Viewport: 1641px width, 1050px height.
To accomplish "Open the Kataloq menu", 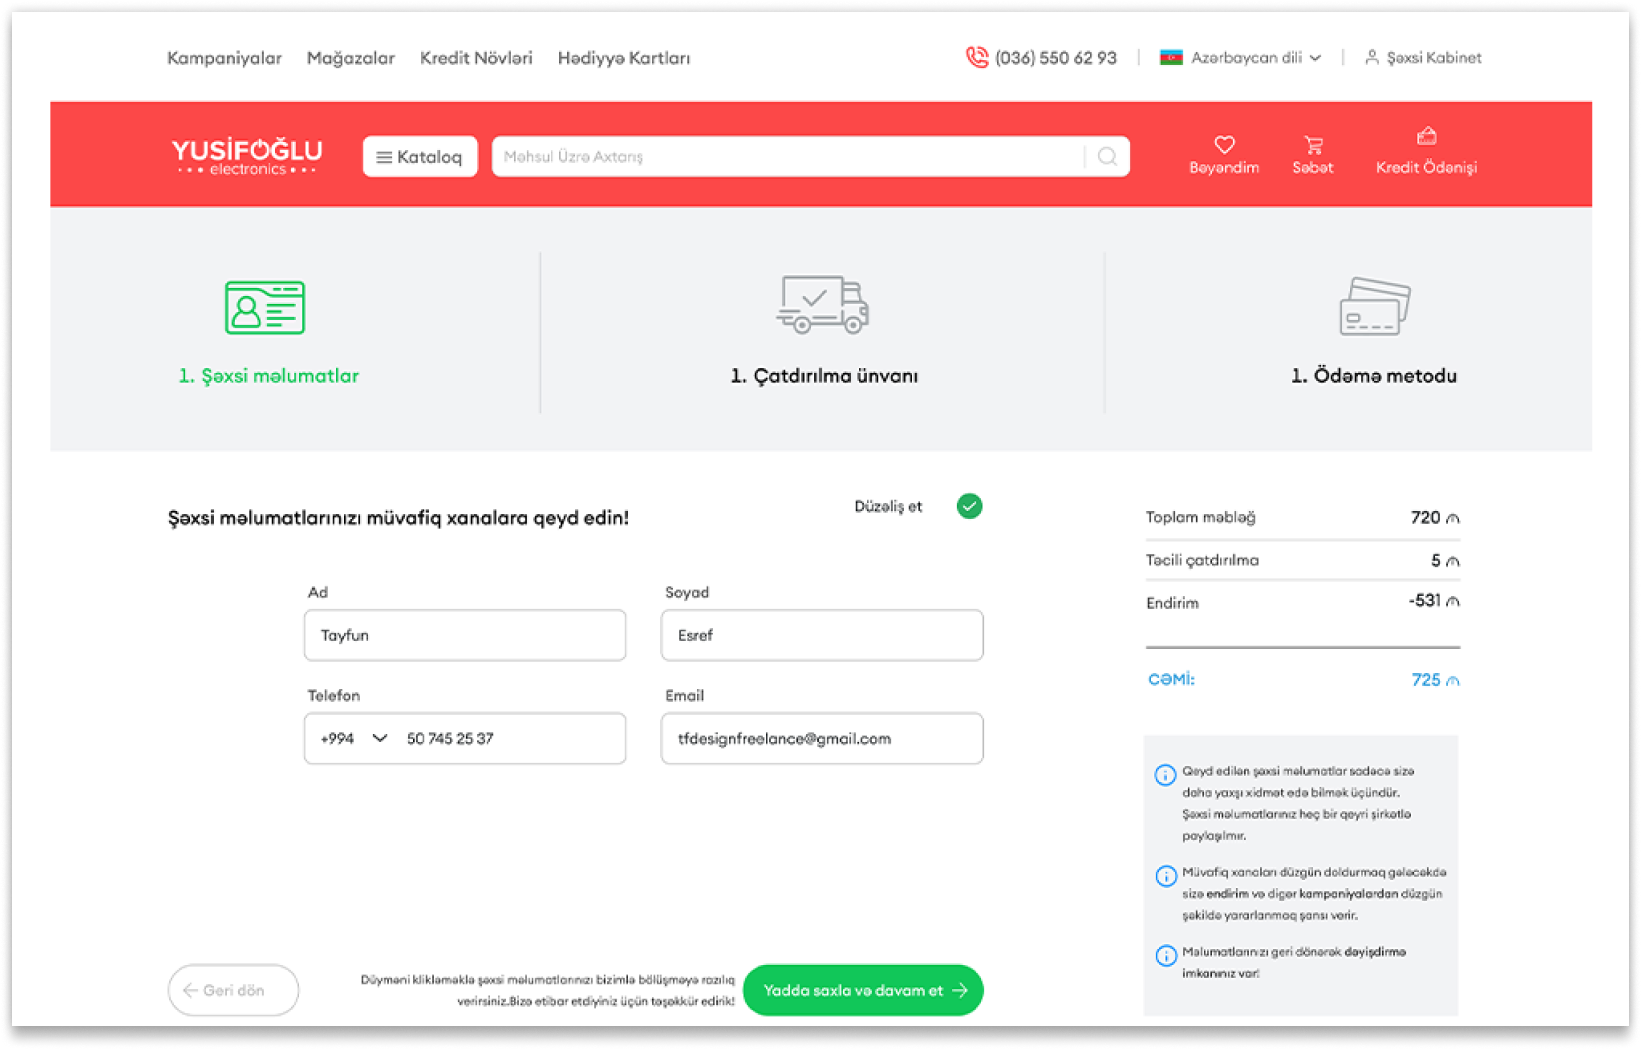I will click(419, 156).
